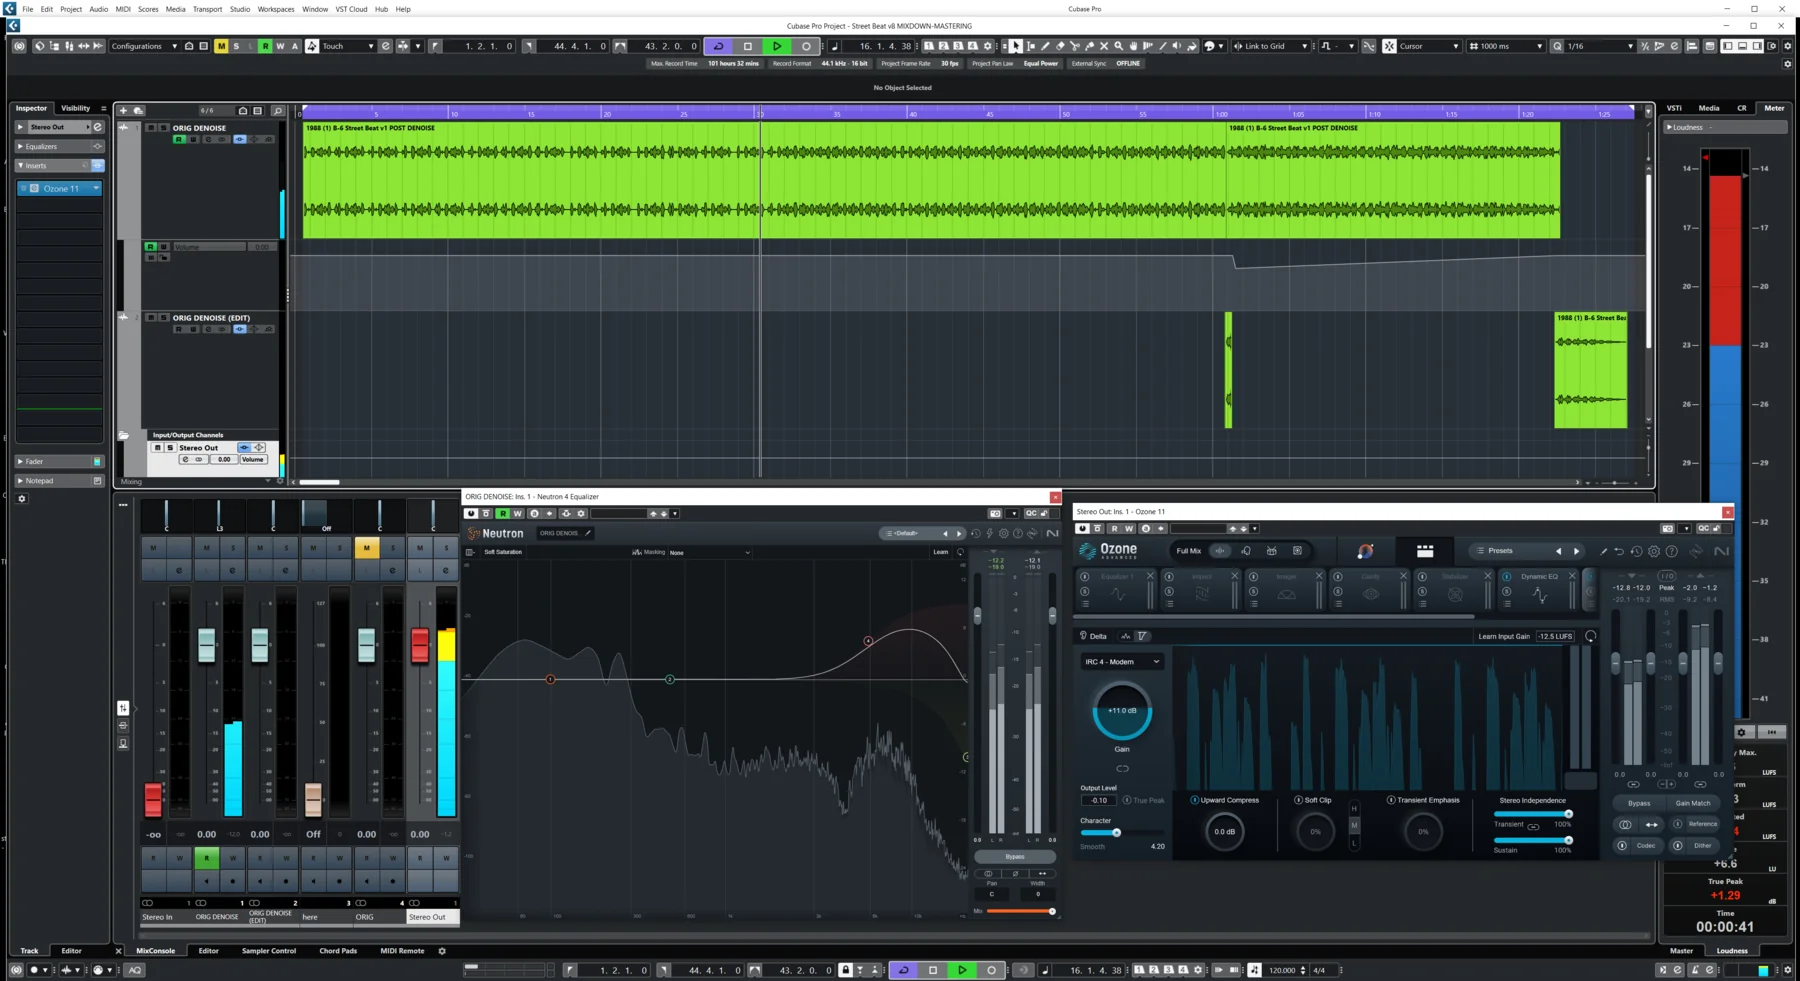The height and width of the screenshot is (981, 1800).
Task: Open the 1000 ms grid dropdown
Action: pos(1505,46)
